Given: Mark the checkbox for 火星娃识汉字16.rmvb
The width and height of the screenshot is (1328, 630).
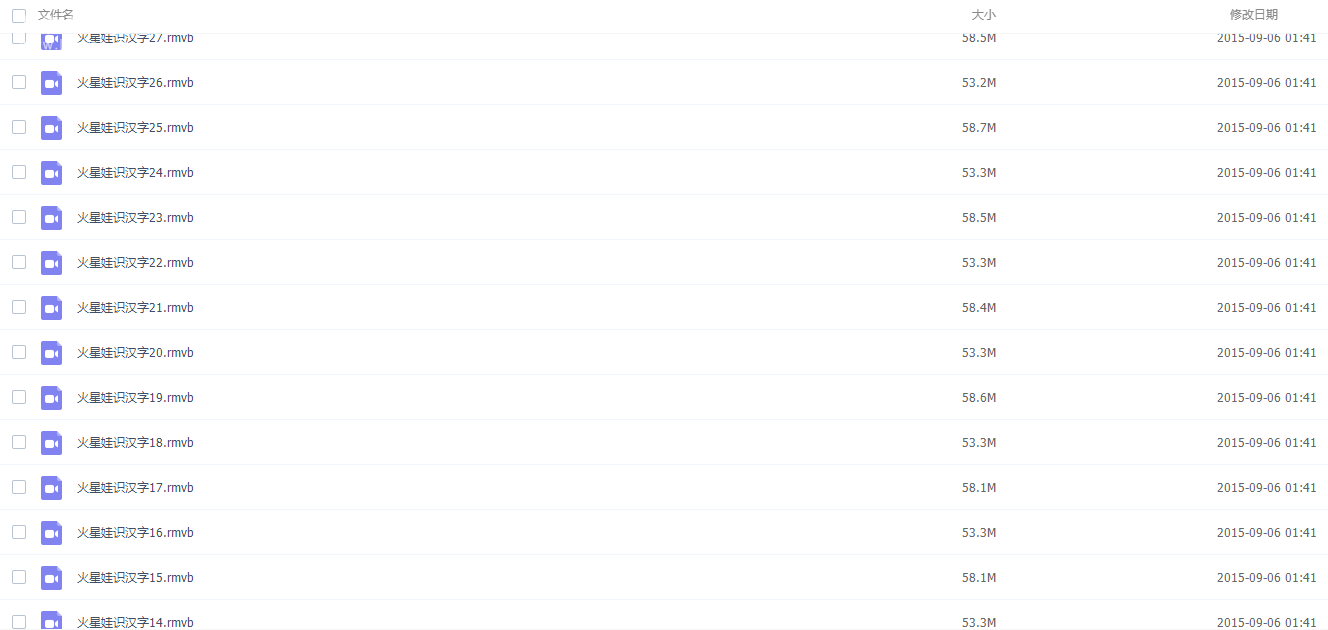Looking at the screenshot, I should point(19,532).
